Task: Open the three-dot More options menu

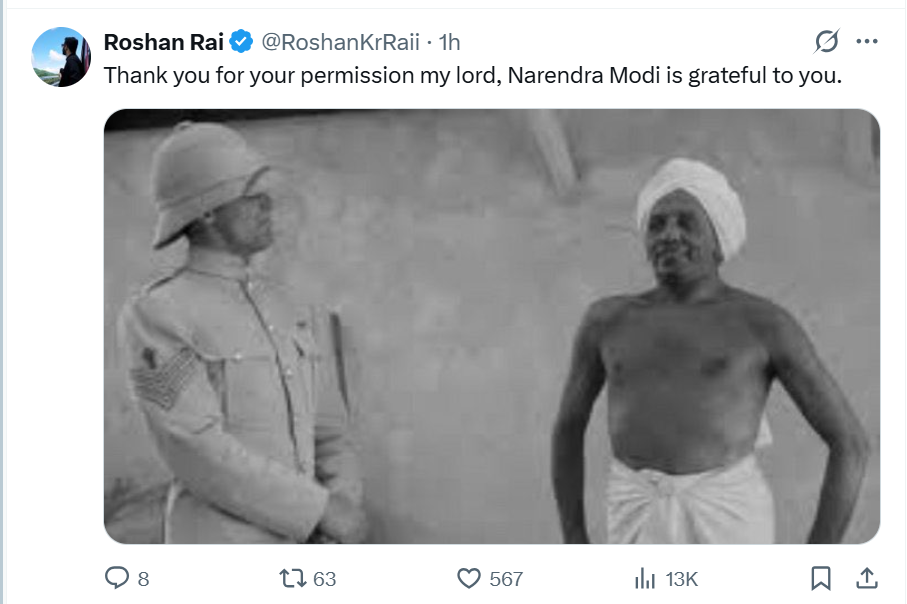Action: pos(867,42)
